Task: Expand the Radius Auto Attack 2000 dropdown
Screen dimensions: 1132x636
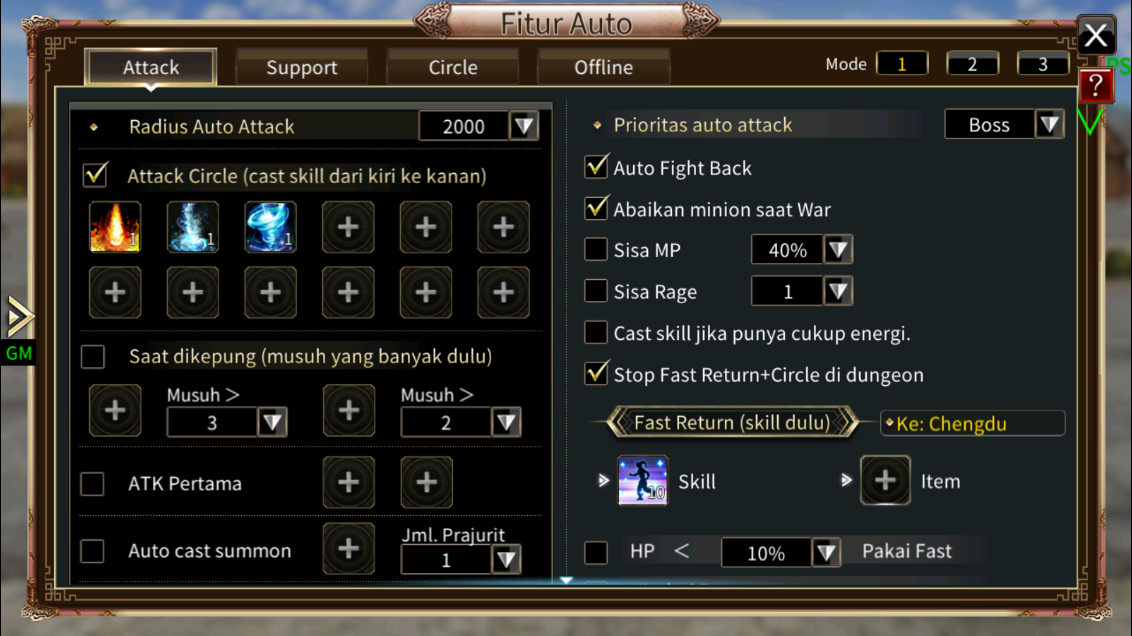Action: coord(524,126)
